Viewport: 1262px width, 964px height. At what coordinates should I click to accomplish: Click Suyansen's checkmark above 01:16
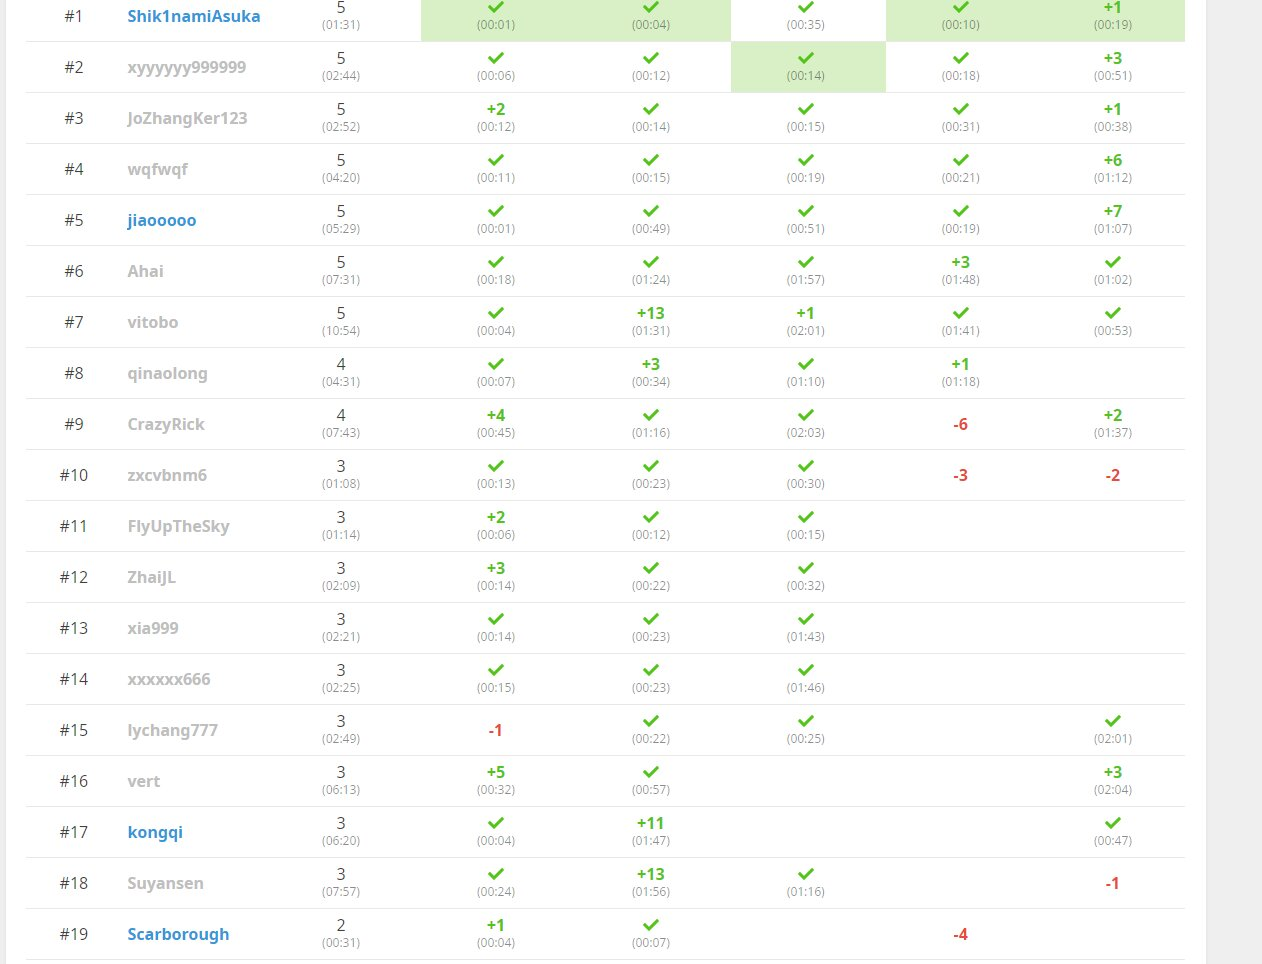point(805,874)
